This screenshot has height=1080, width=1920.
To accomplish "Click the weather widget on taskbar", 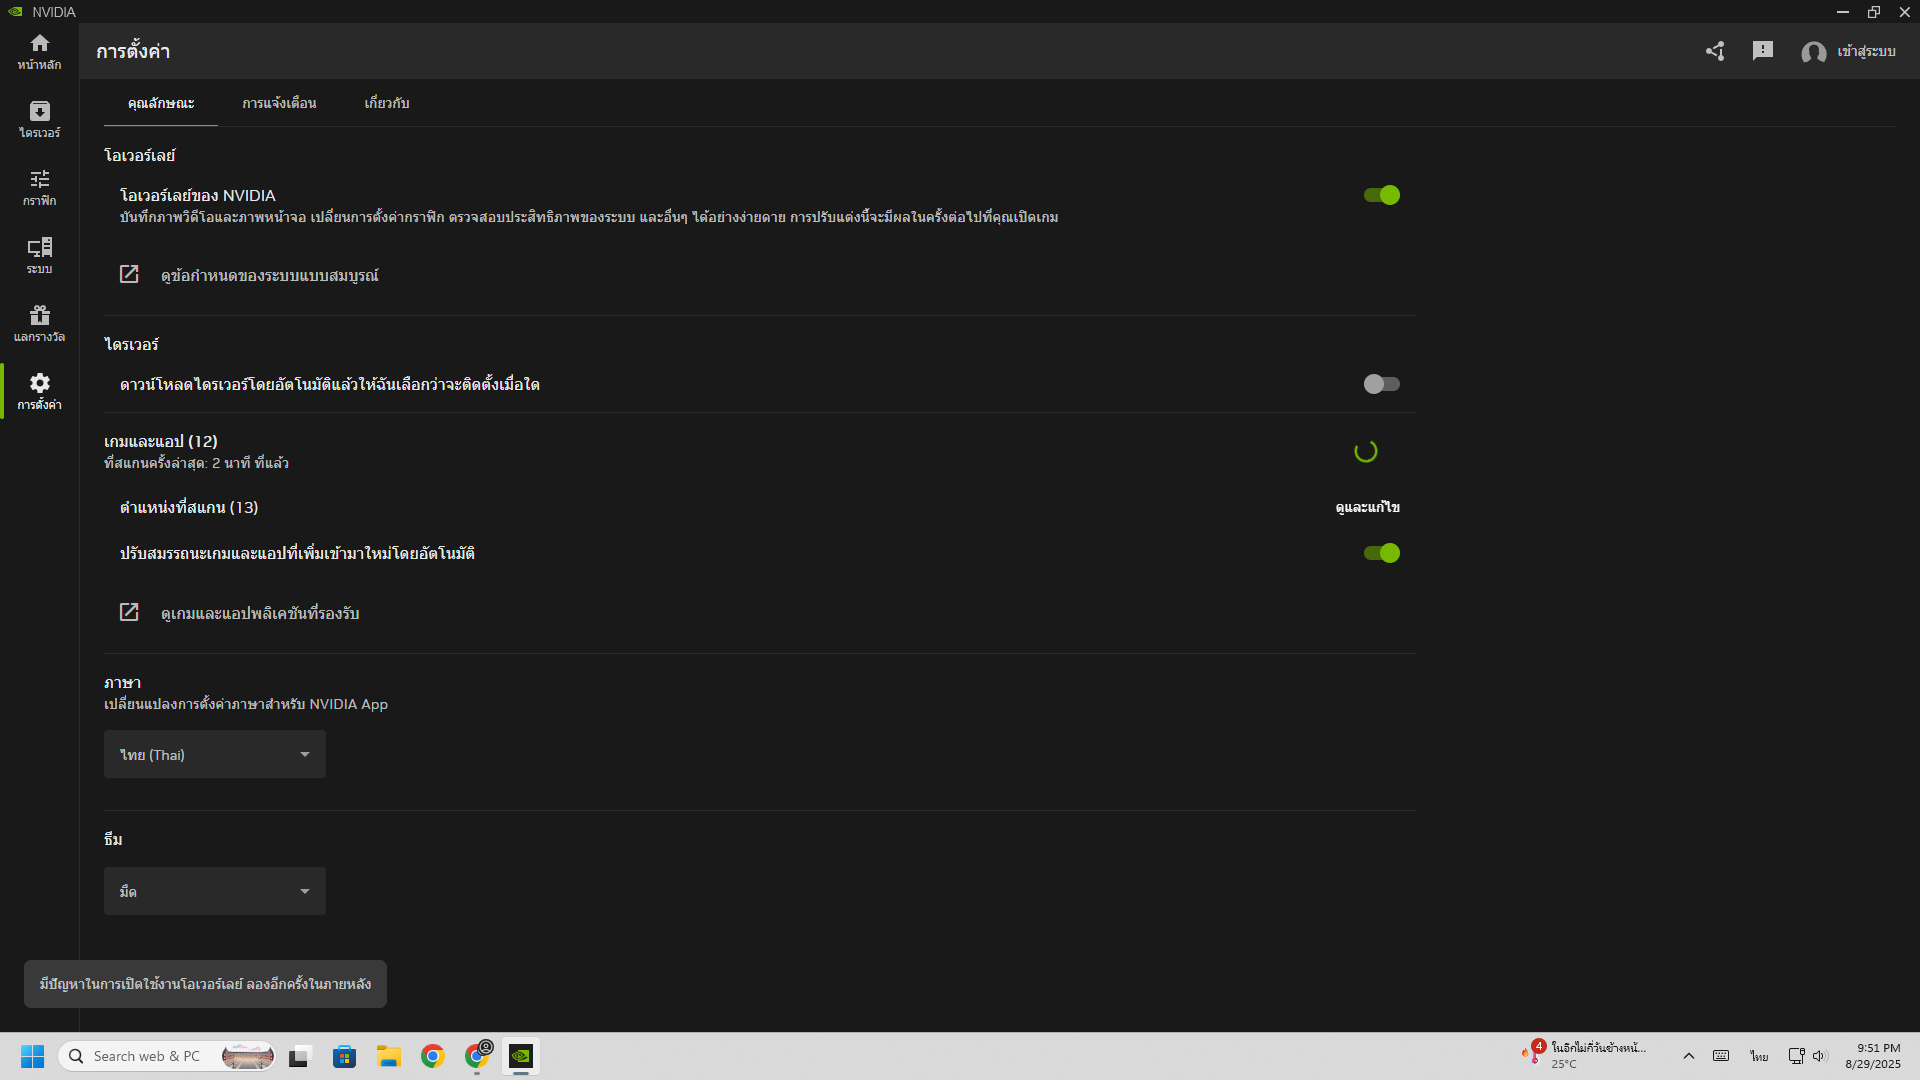I will click(x=1582, y=1055).
